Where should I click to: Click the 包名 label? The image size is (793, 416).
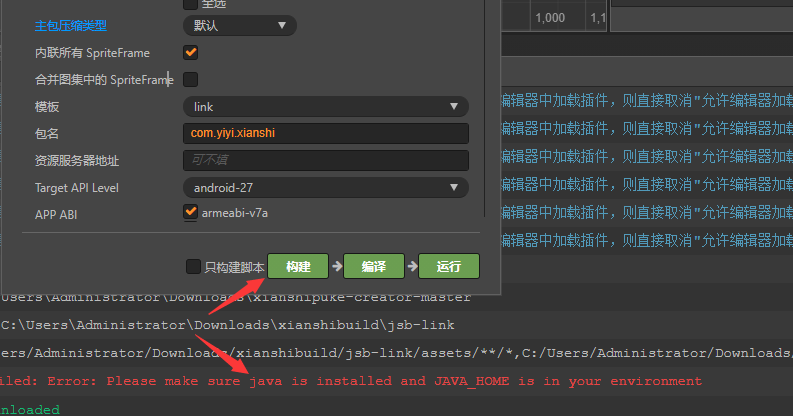coord(47,133)
